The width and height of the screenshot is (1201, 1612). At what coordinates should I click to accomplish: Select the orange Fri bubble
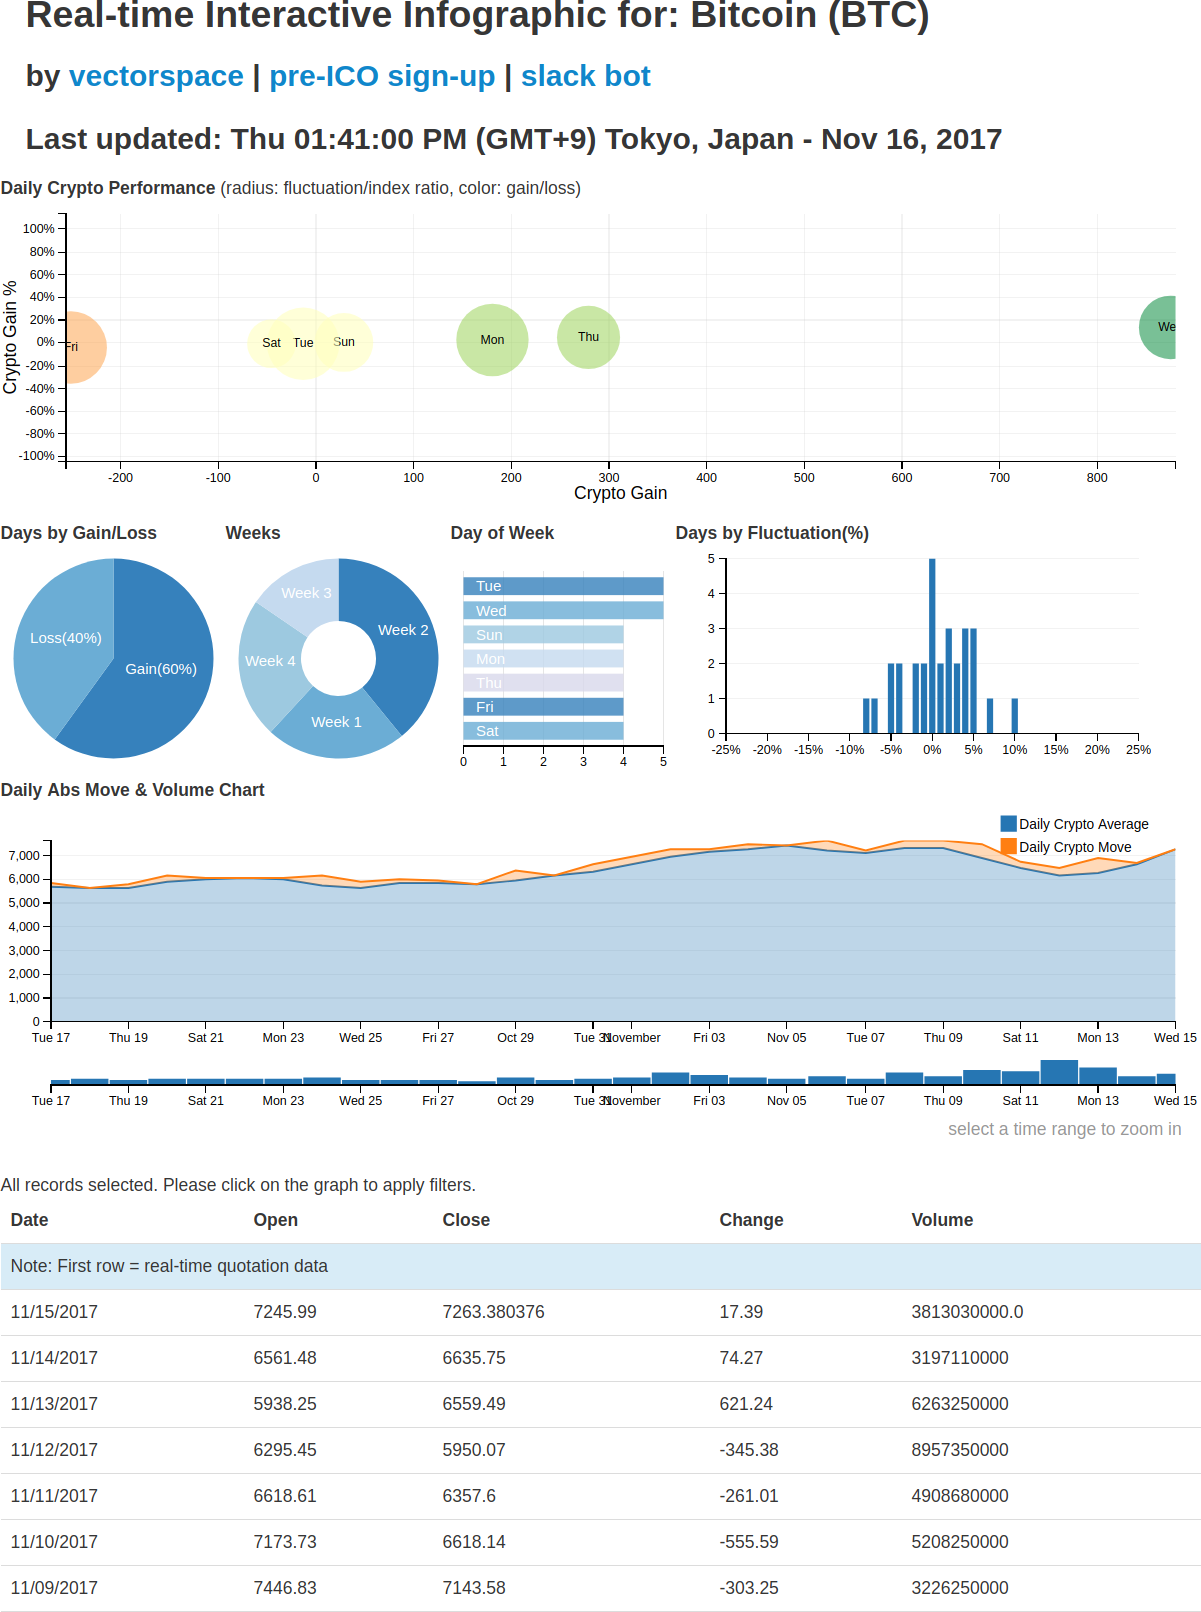coord(80,347)
